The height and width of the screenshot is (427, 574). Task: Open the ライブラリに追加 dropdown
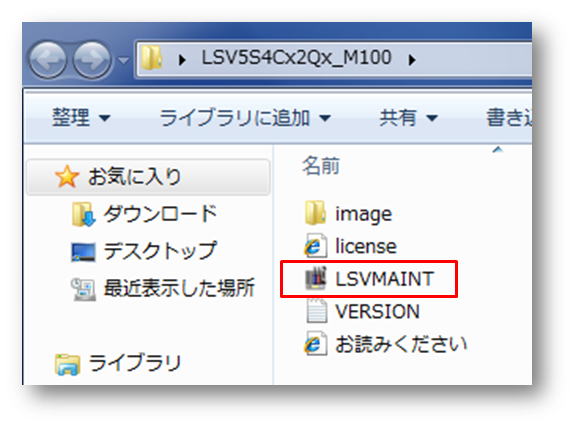(245, 118)
